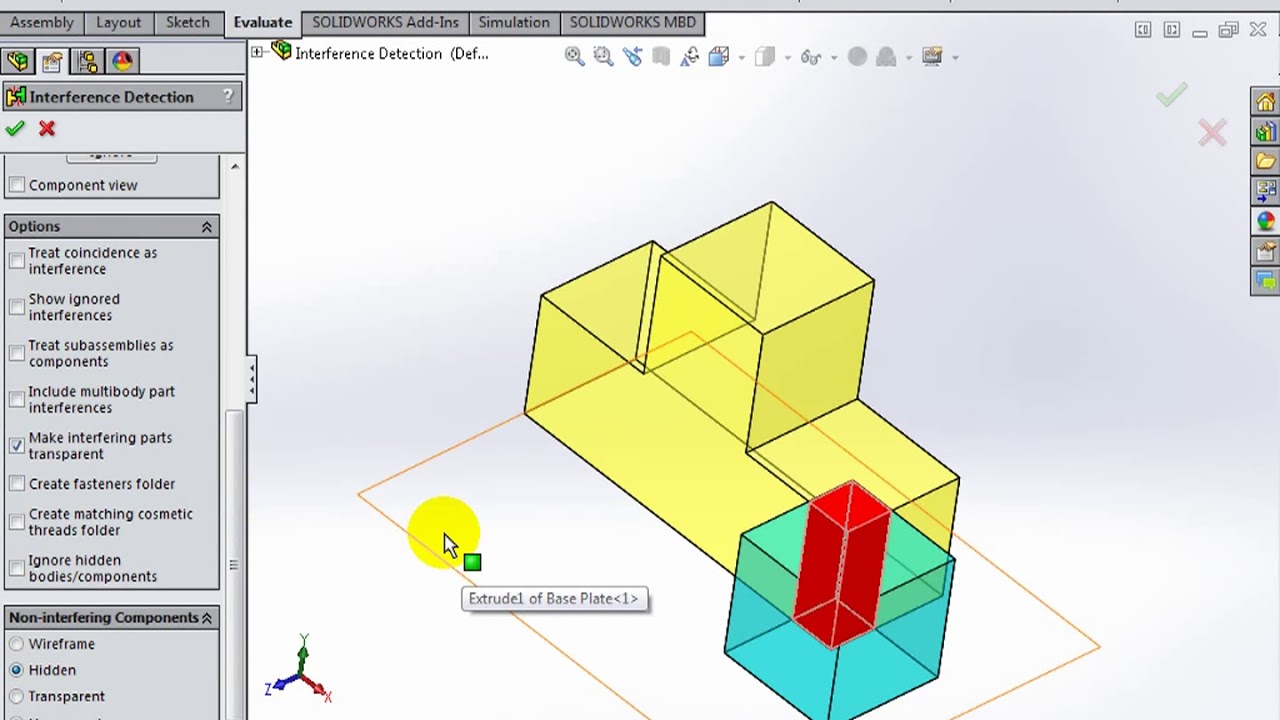
Task: Check Treat coincidence as interference
Action: (x=17, y=261)
